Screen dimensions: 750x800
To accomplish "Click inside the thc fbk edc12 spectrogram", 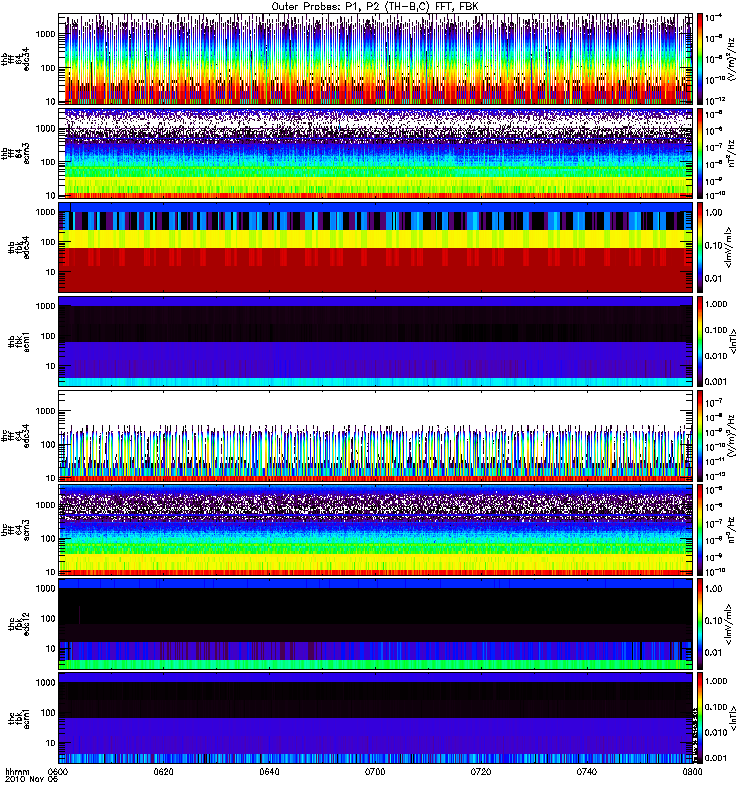I will 375,623.
